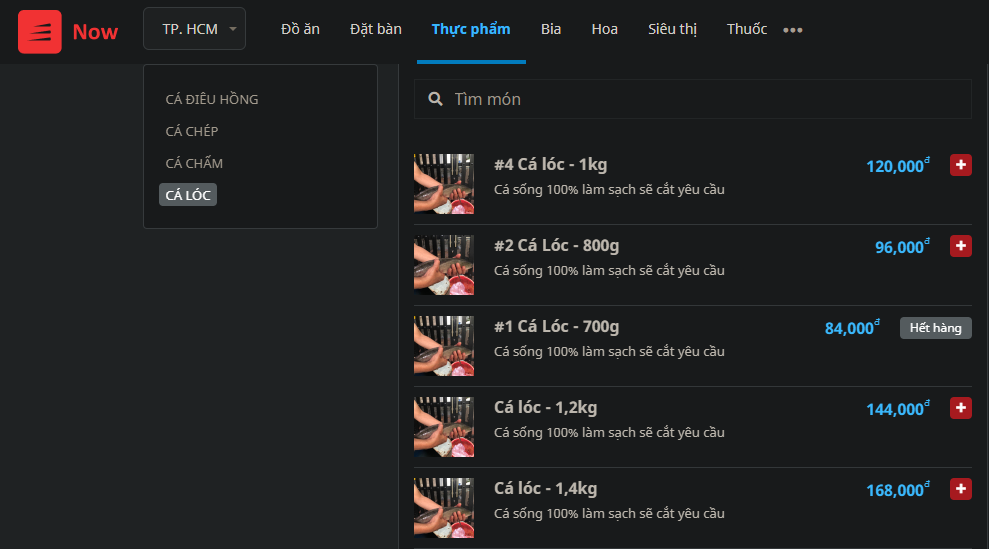Select the CÁ LÓC category
Screen dimensions: 989x549
188,195
